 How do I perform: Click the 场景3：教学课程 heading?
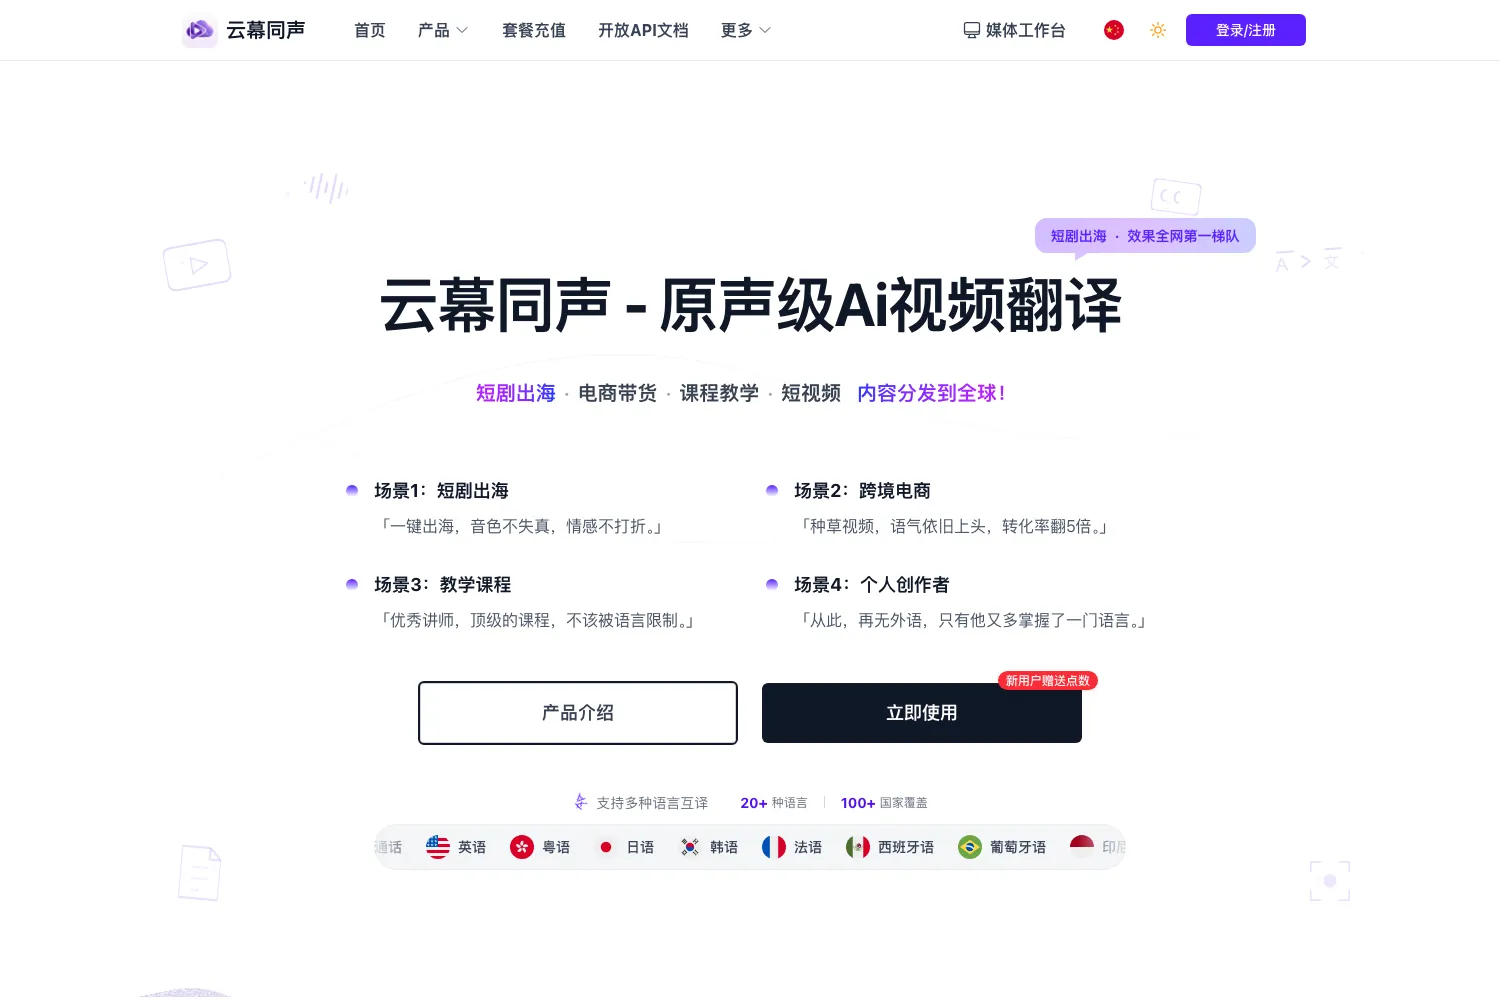point(442,585)
